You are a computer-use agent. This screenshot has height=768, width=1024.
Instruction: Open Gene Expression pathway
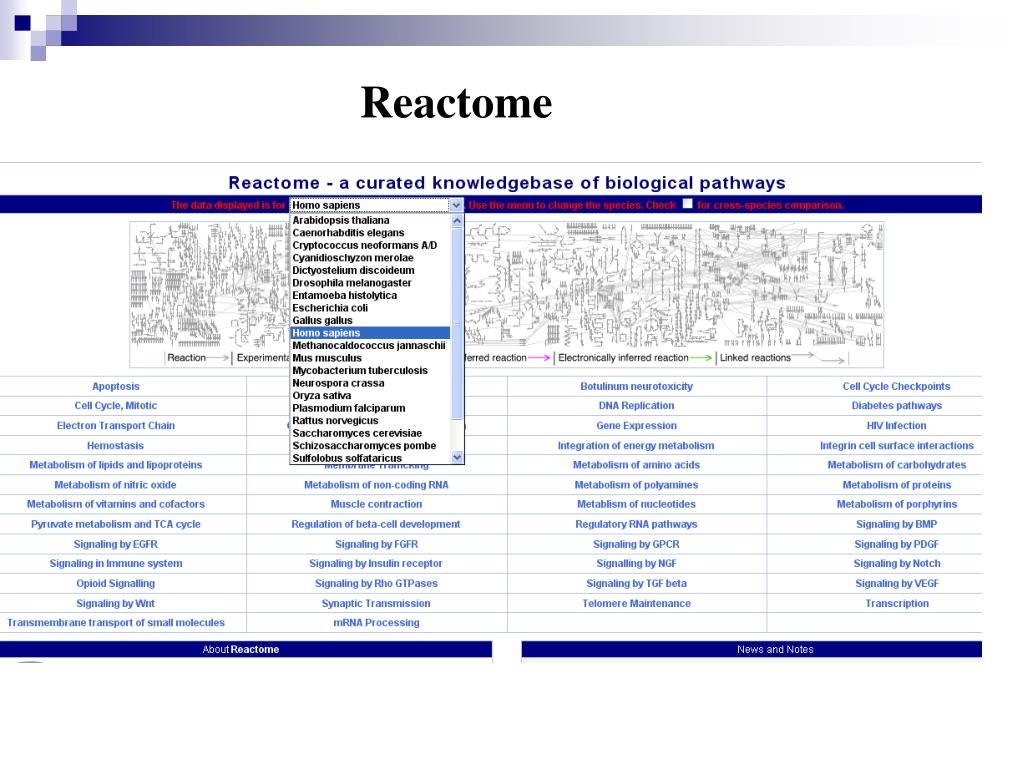pyautogui.click(x=637, y=426)
